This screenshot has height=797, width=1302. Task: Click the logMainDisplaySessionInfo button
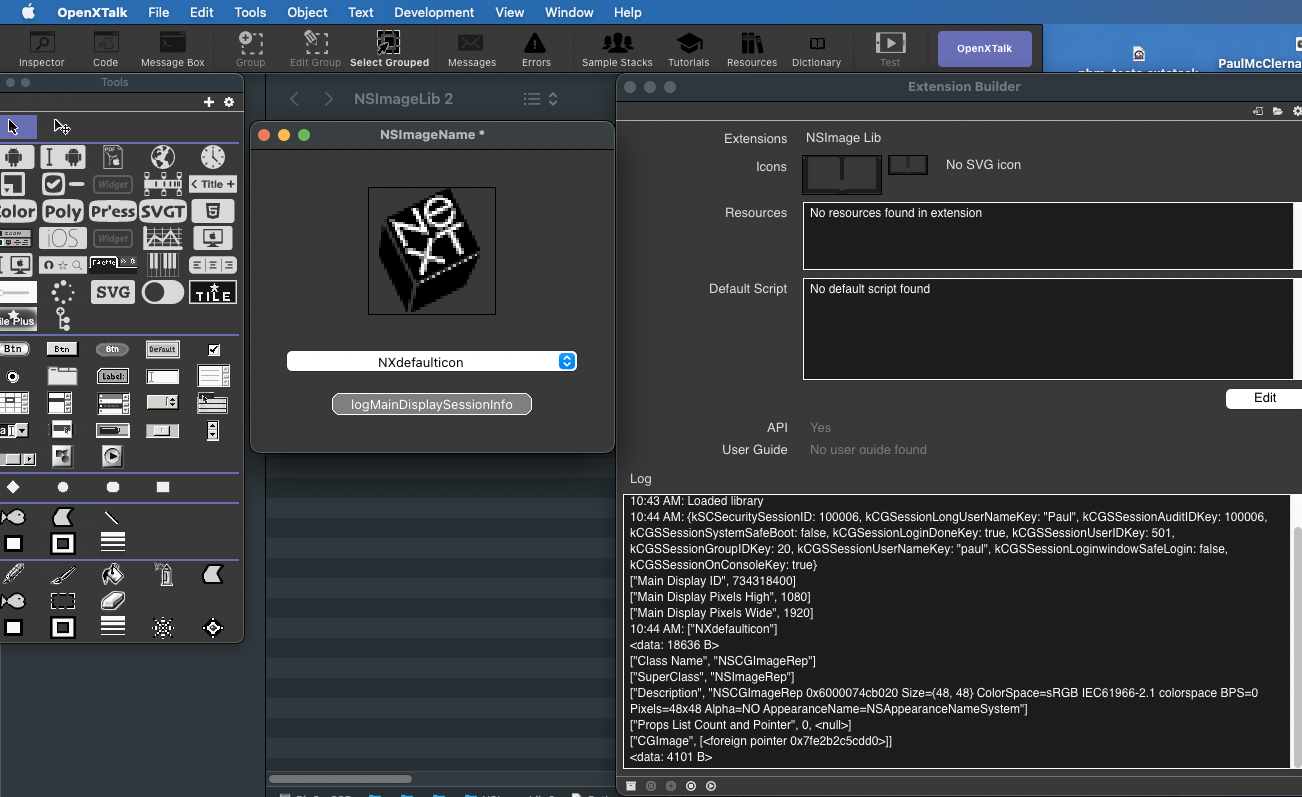[x=432, y=404]
